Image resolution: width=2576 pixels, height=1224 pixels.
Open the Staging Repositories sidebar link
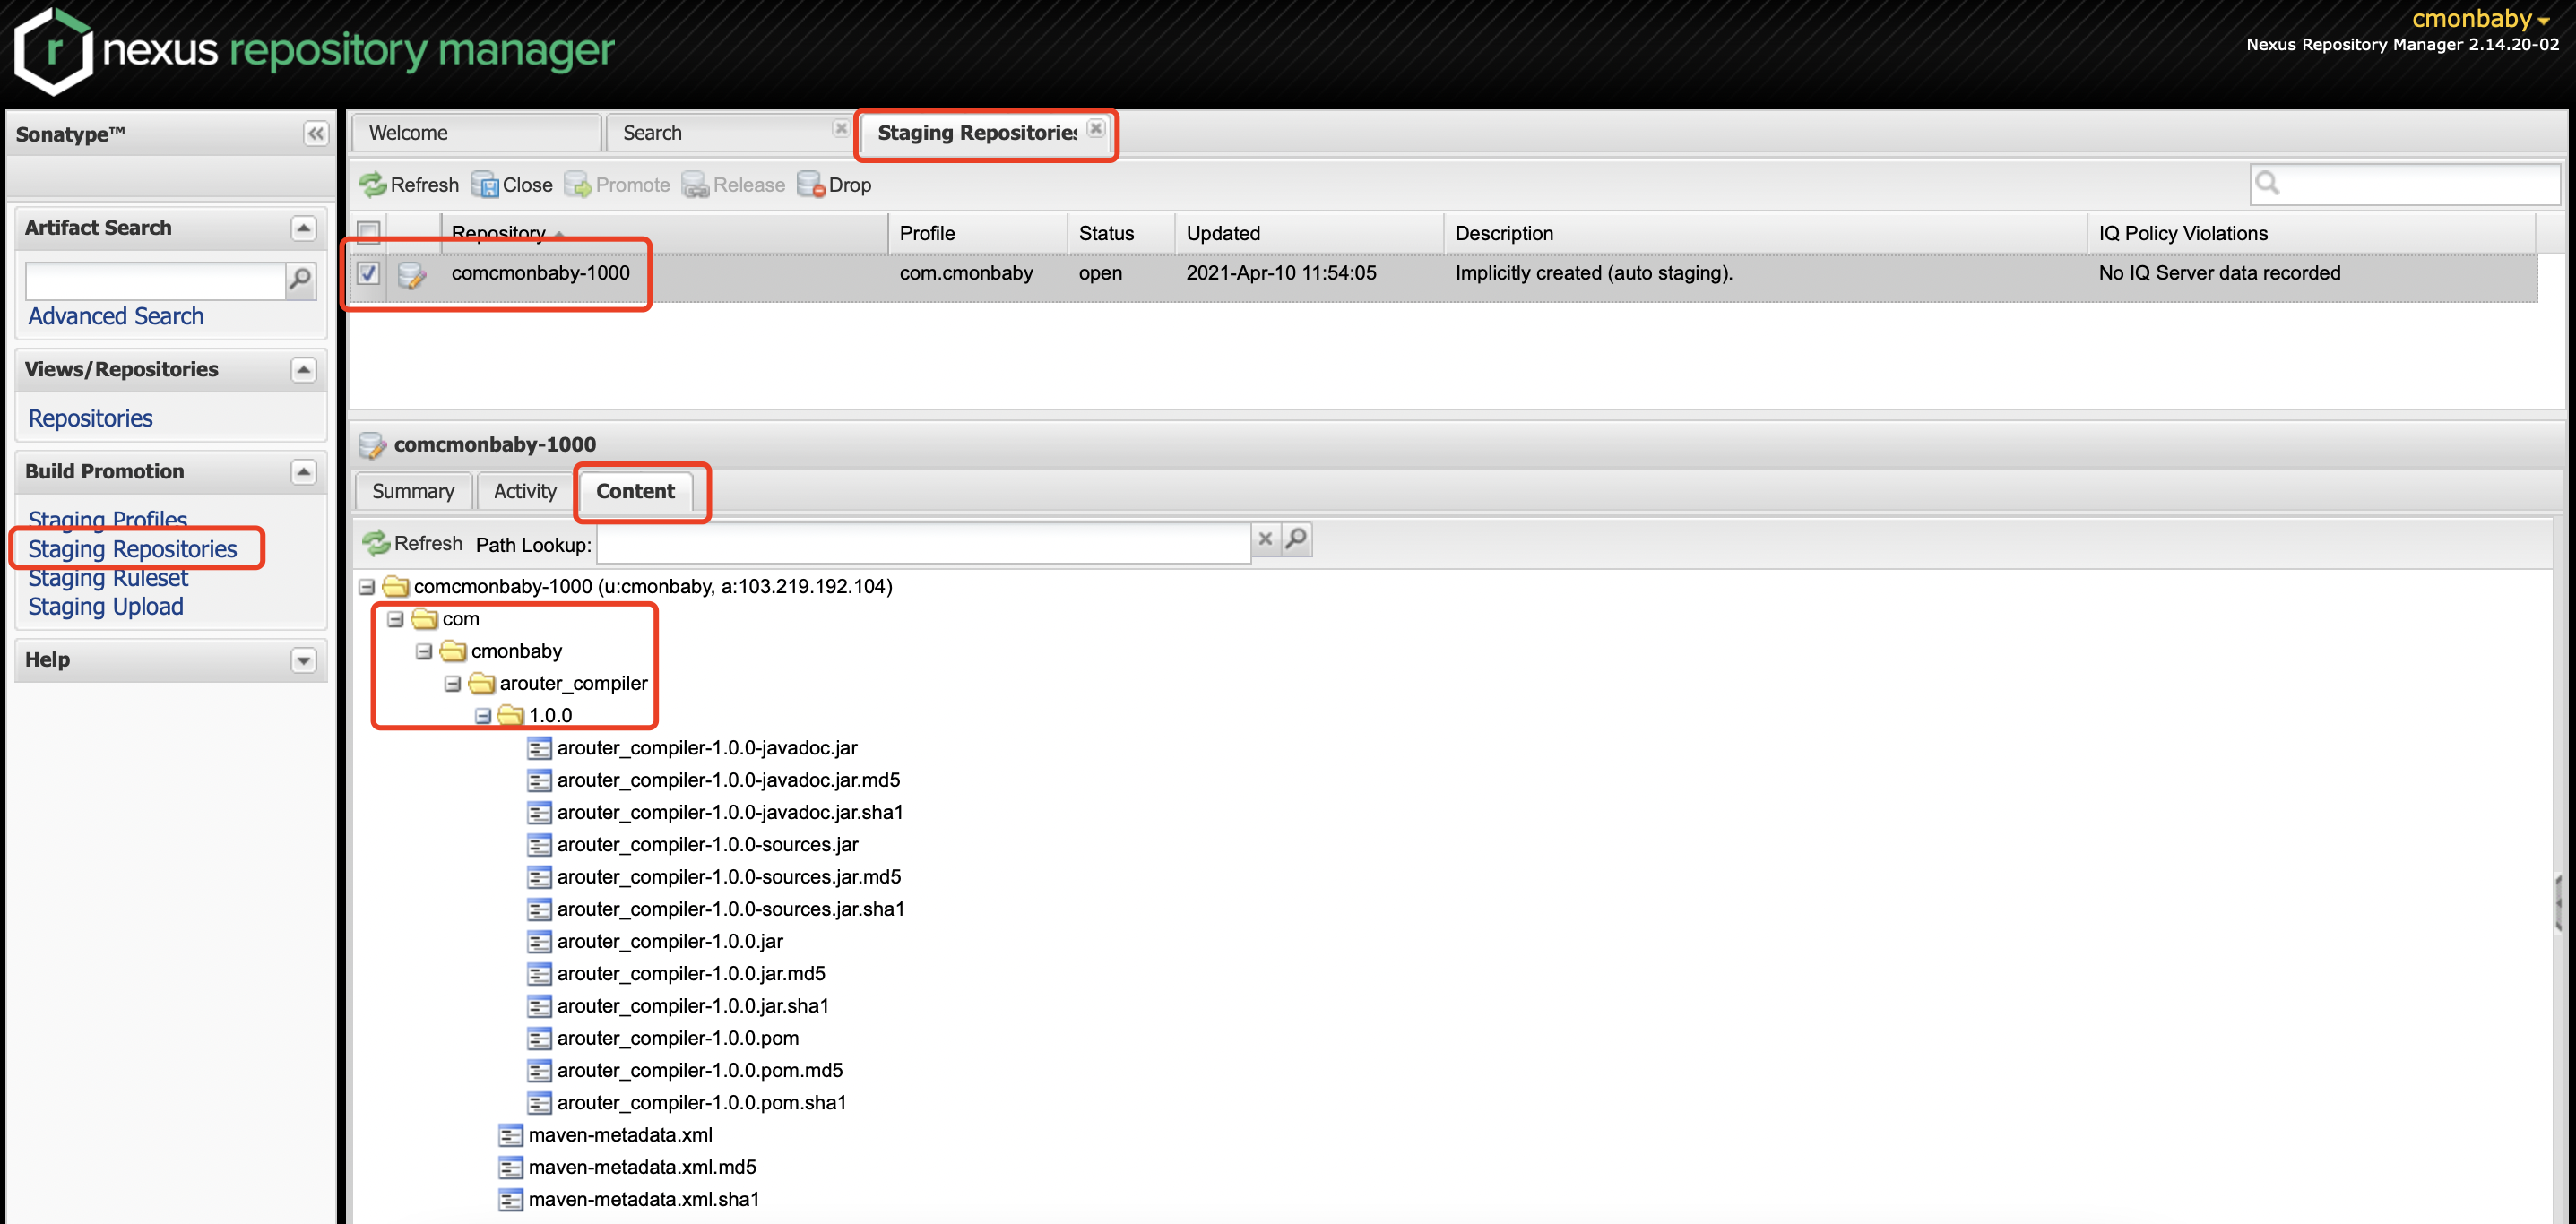(133, 549)
